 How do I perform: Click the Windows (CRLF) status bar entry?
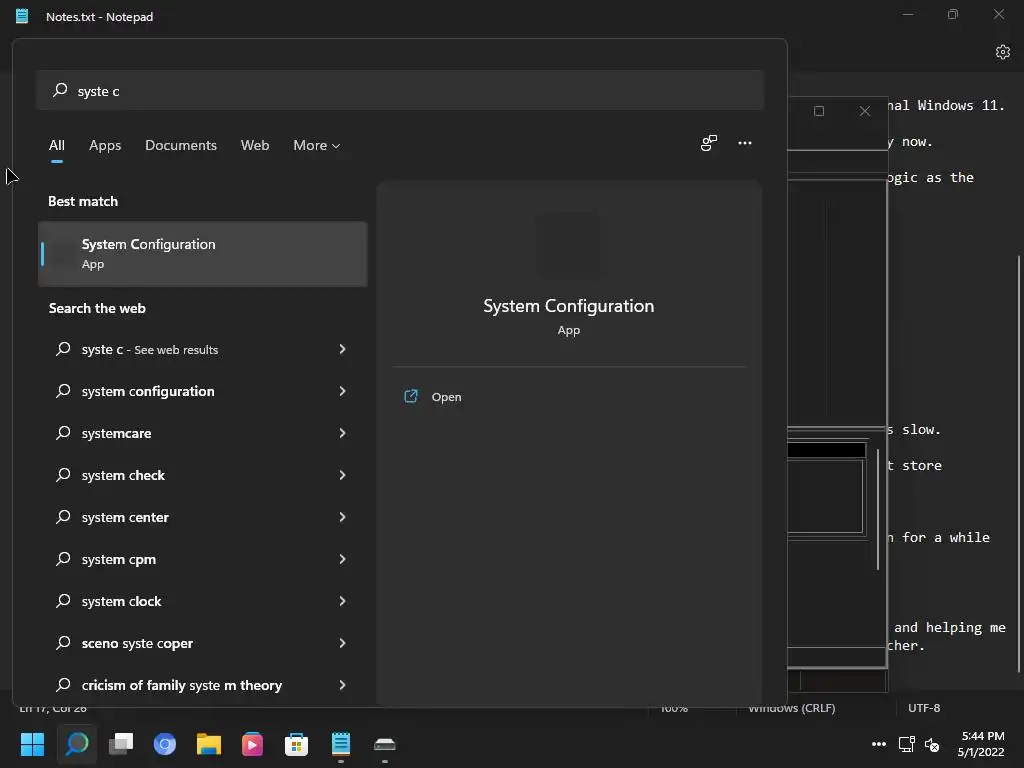792,708
